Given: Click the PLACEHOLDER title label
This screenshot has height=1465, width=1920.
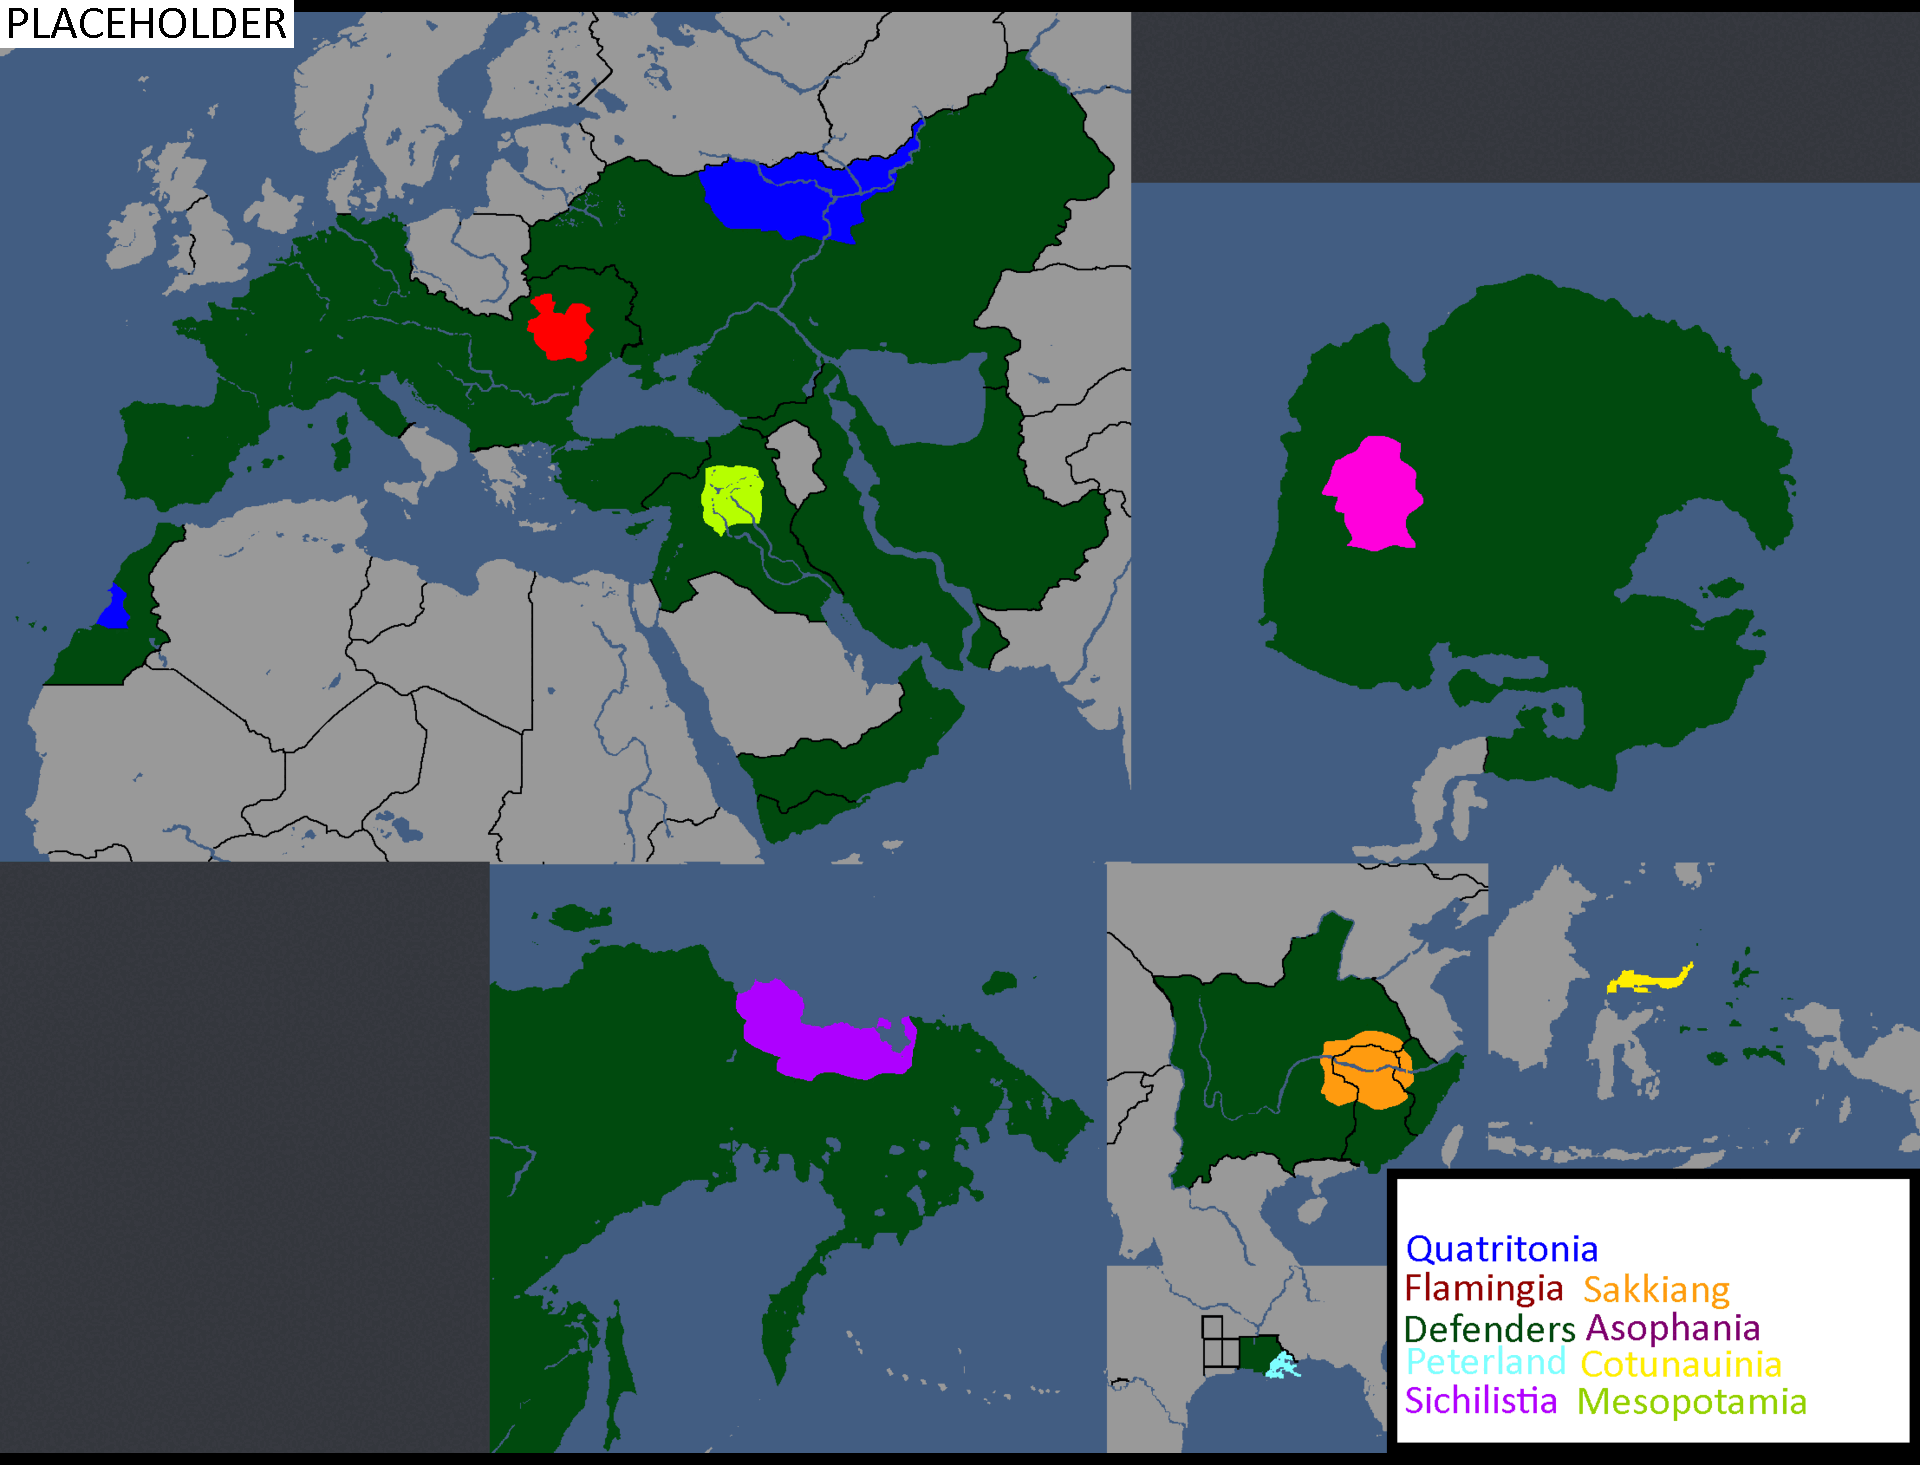Looking at the screenshot, I should [146, 23].
